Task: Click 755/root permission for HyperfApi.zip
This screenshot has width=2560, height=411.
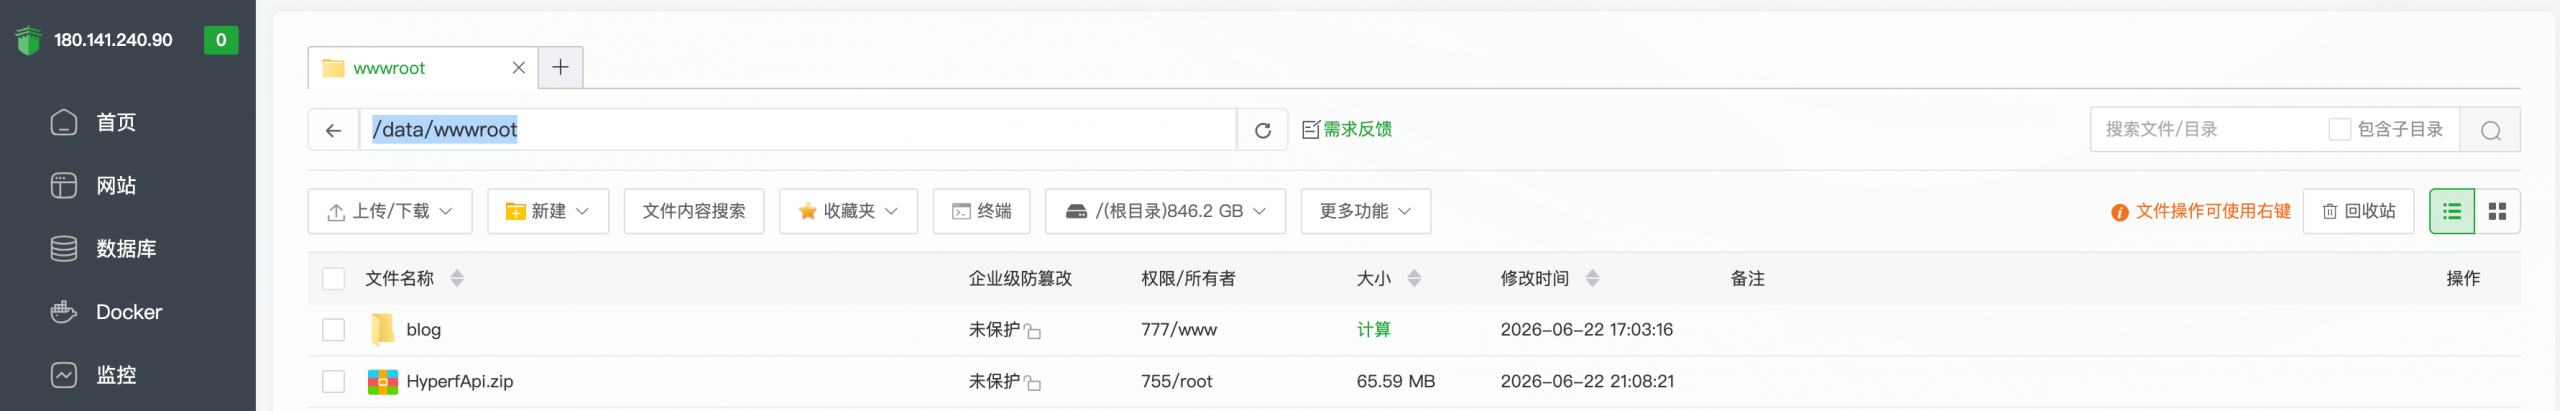Action: (1177, 381)
